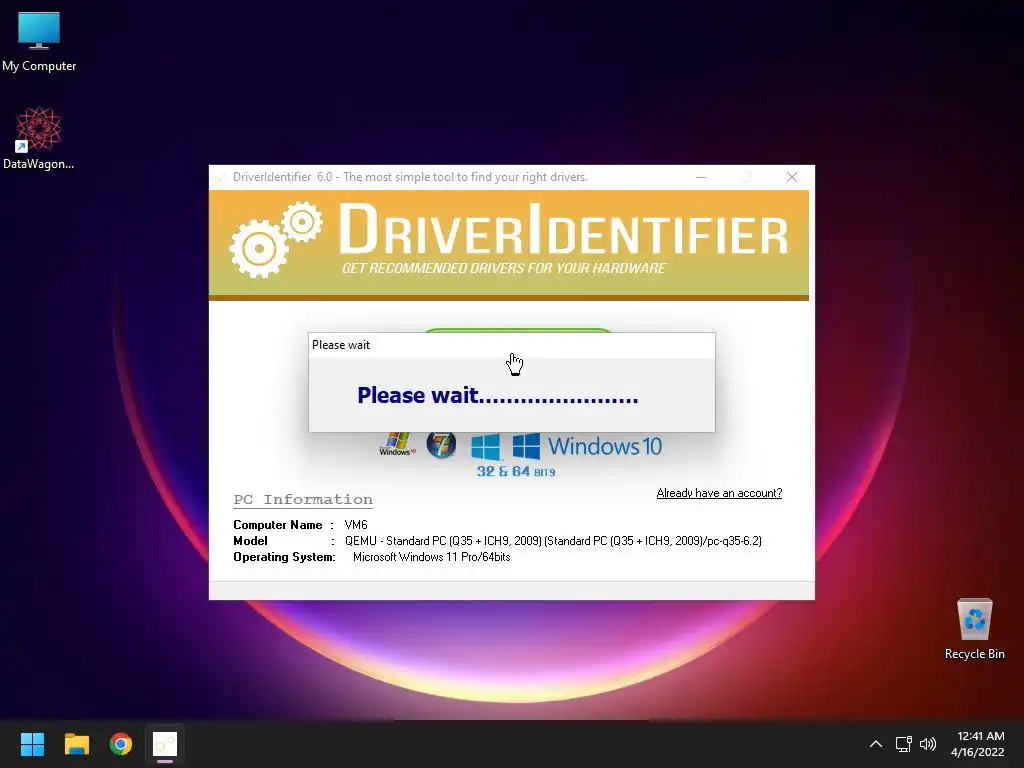1024x768 pixels.
Task: Click "Microsoft Windows 11 Pro/64bits" text
Action: tap(432, 557)
